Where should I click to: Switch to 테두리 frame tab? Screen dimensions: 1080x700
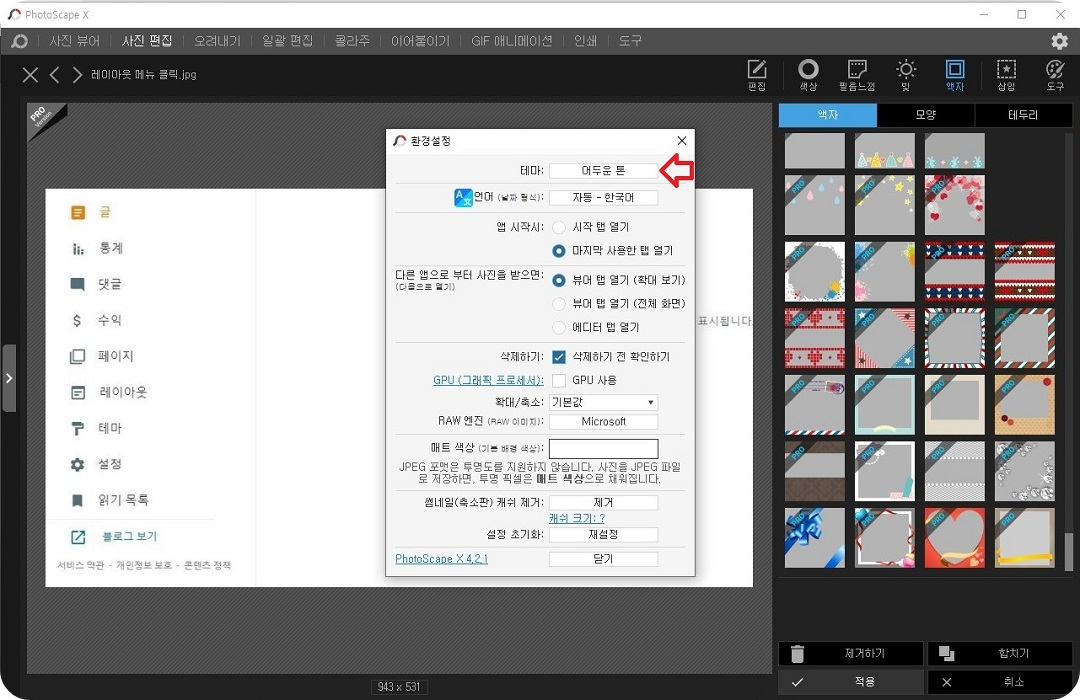1023,115
